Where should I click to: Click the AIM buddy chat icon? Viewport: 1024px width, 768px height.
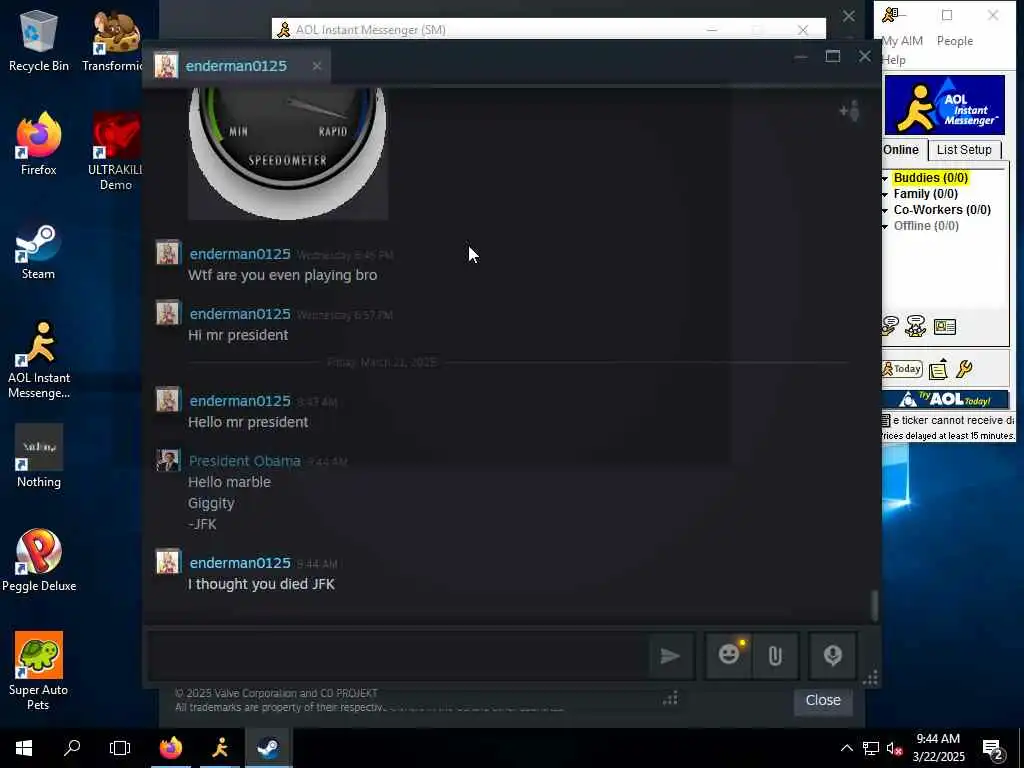(916, 325)
